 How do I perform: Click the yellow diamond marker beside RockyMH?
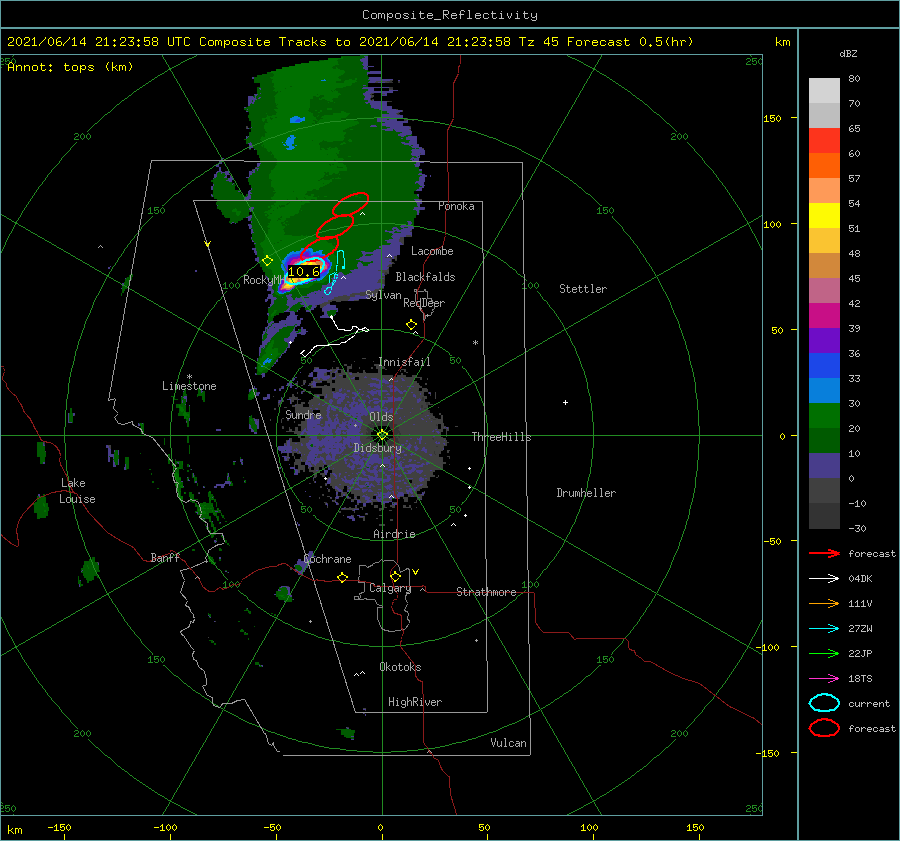tap(267, 261)
